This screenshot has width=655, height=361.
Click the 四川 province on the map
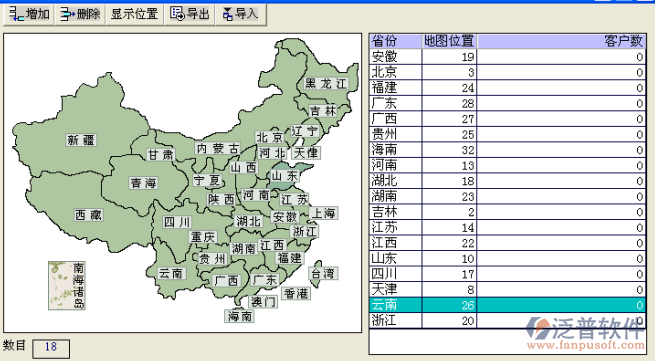177,222
